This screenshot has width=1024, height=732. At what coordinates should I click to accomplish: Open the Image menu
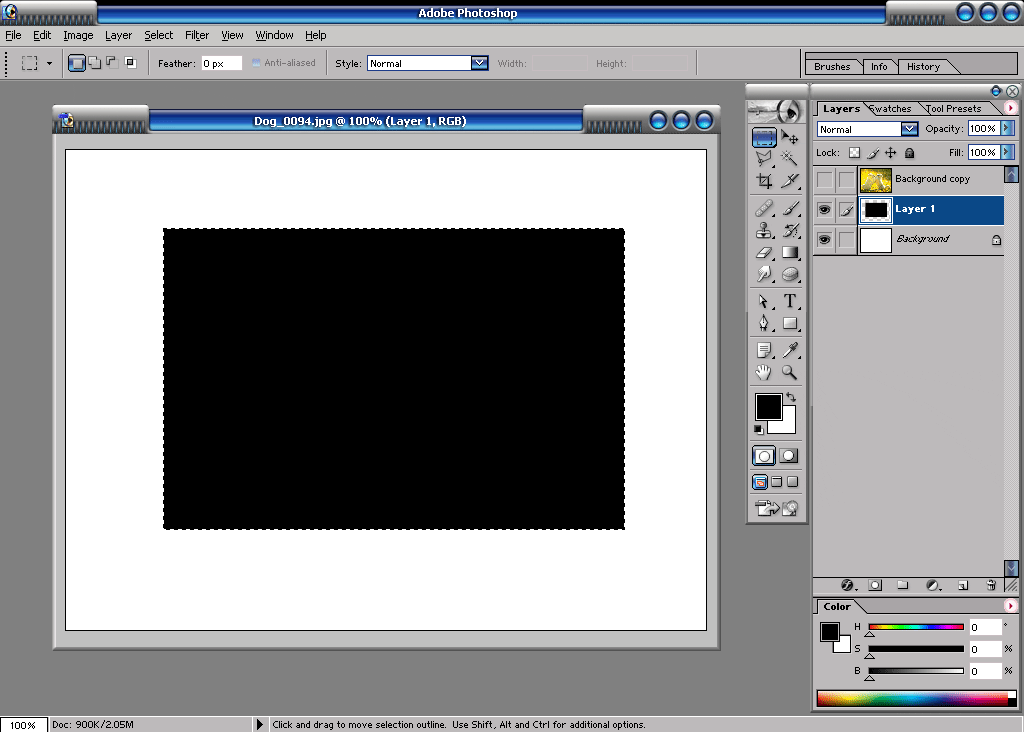click(x=78, y=35)
